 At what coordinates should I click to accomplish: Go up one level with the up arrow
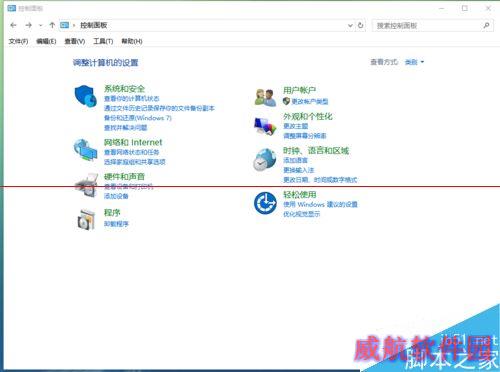[x=52, y=25]
